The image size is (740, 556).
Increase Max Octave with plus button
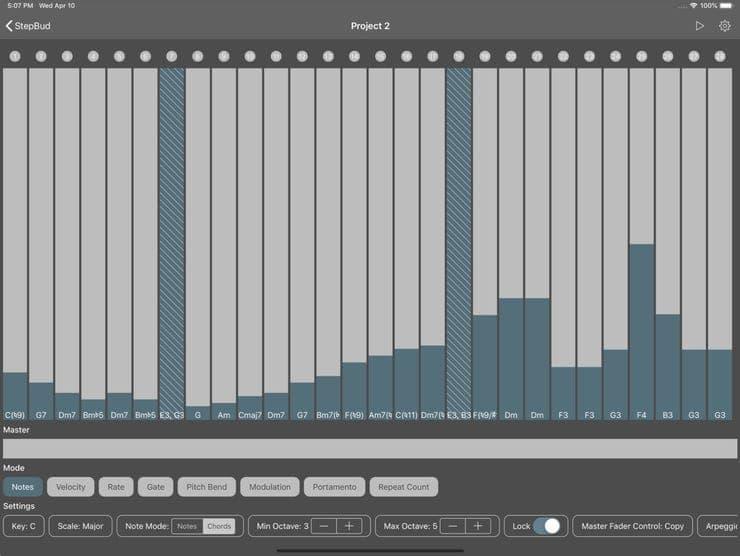pyautogui.click(x=478, y=526)
